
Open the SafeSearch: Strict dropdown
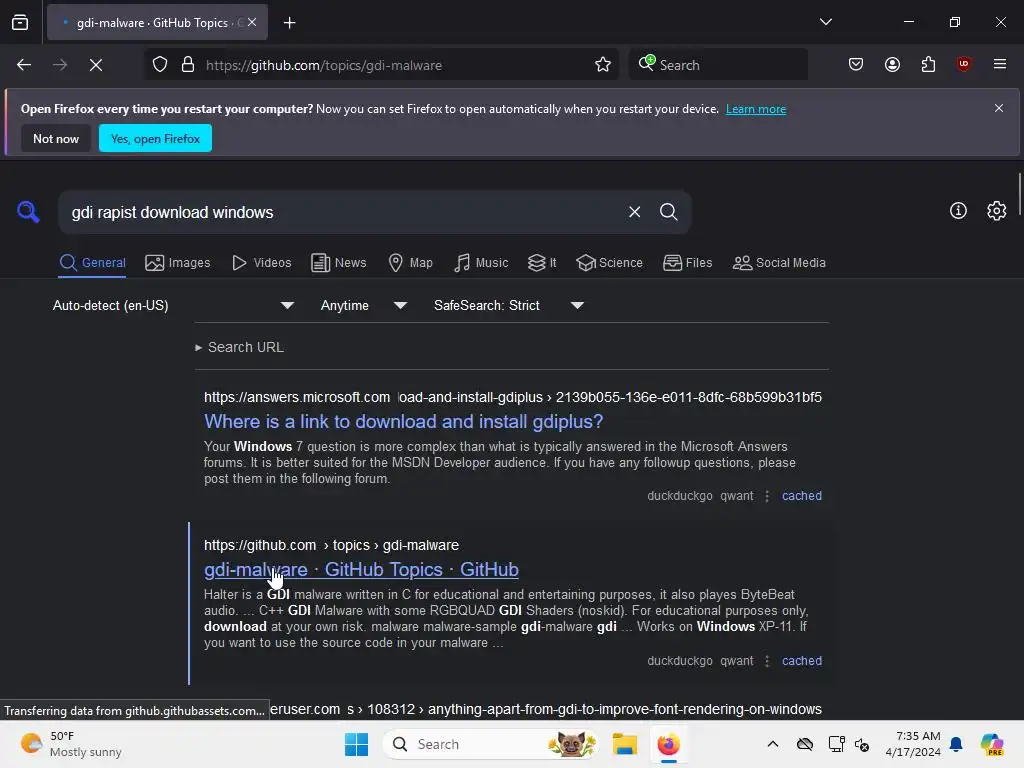[509, 306]
